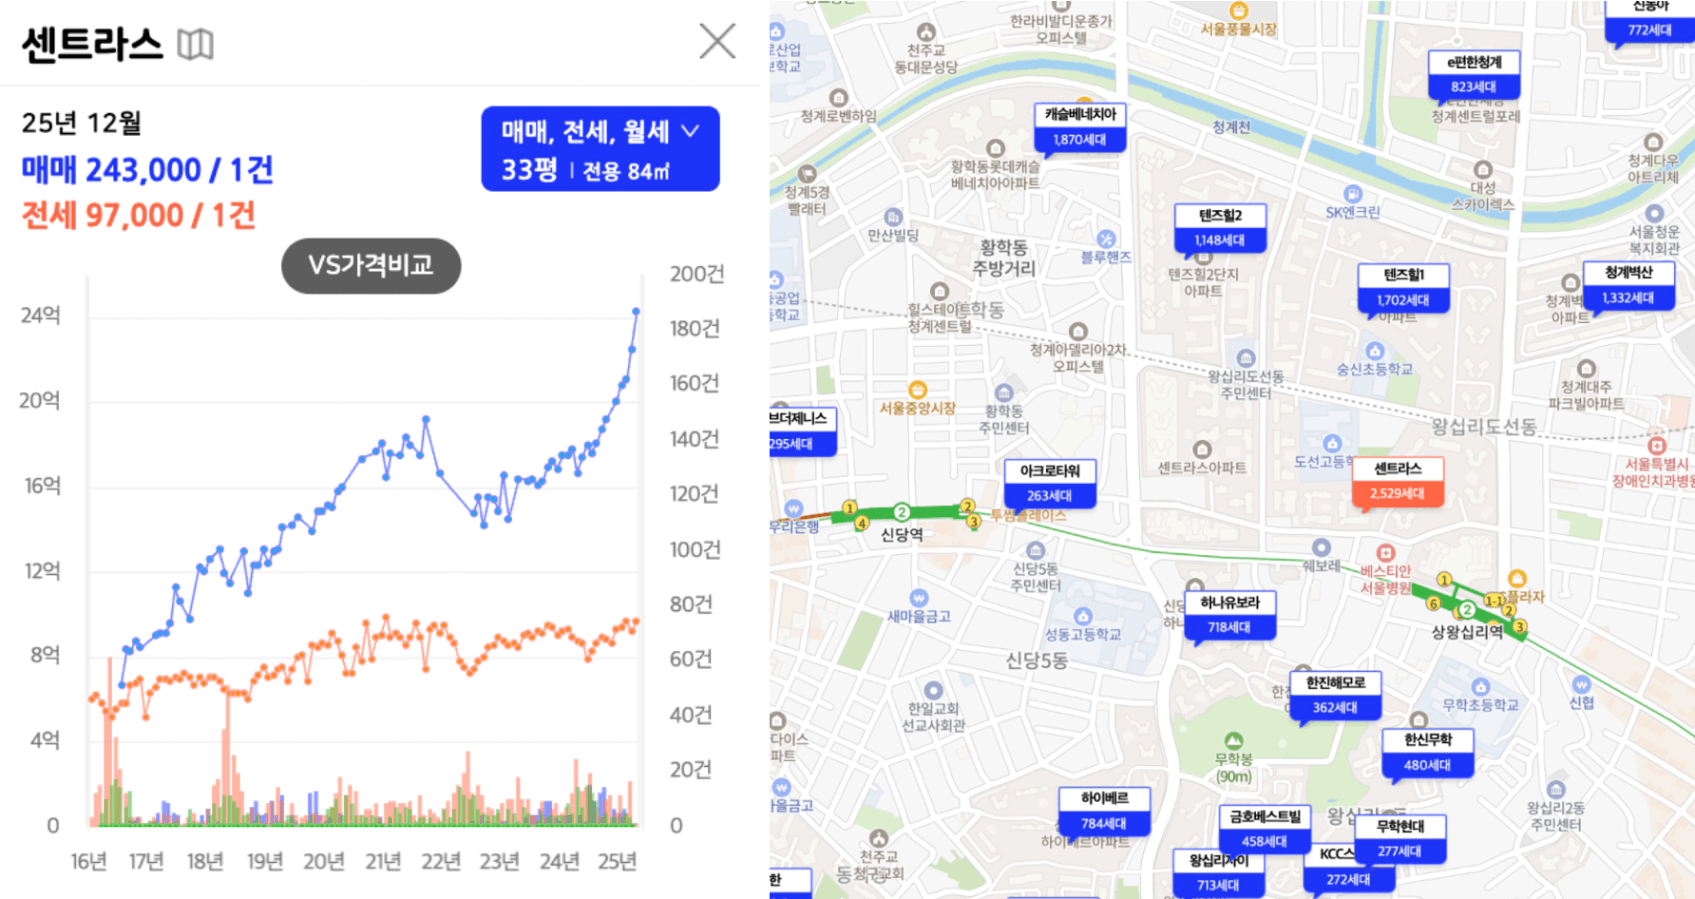Click the 24억 price axis label

[x=41, y=316]
